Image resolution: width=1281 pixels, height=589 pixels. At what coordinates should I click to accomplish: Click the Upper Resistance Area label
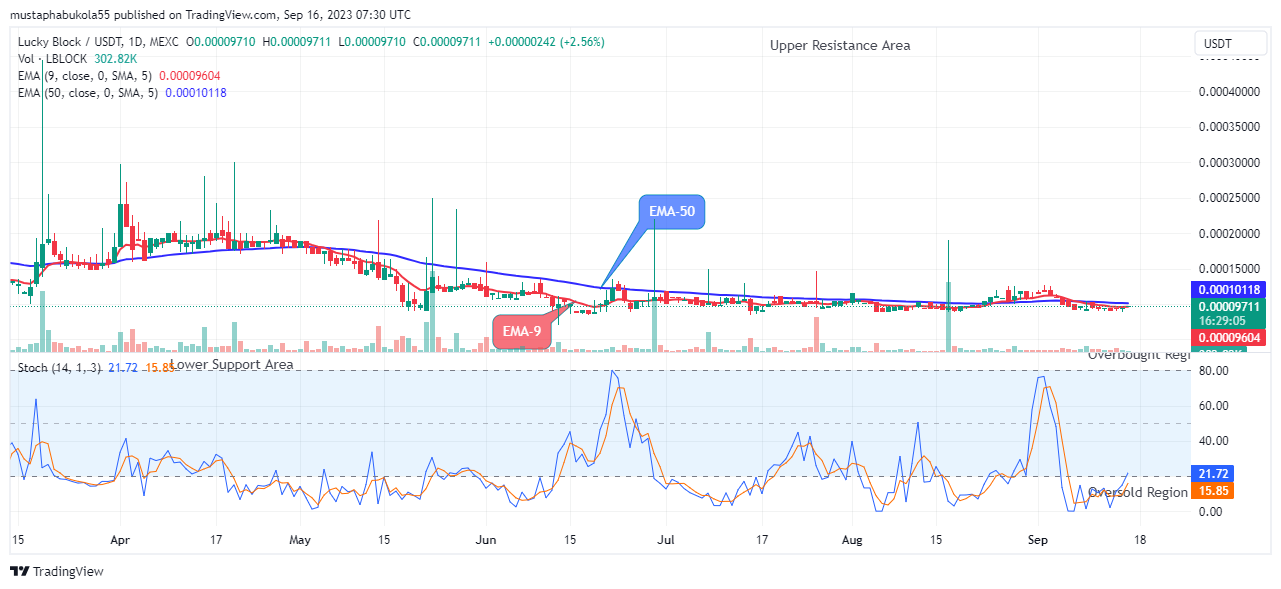pyautogui.click(x=840, y=45)
